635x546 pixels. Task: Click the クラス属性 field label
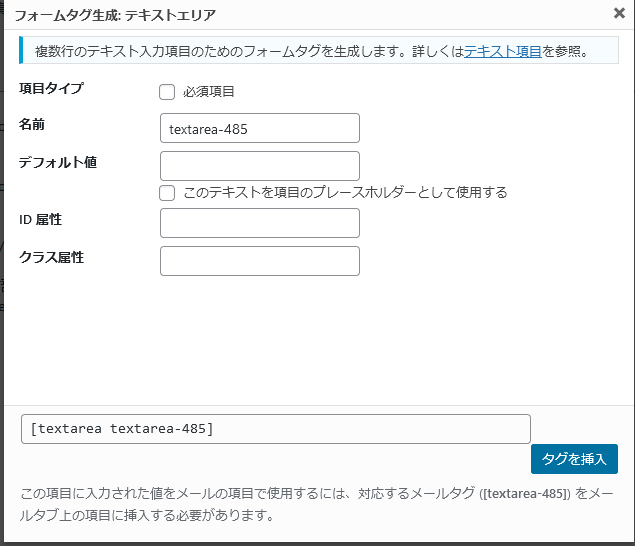pyautogui.click(x=51, y=257)
